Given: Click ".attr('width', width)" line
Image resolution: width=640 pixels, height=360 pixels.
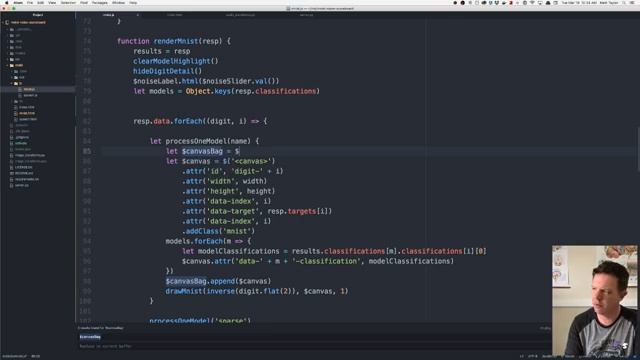Looking at the screenshot, I should [224, 181].
